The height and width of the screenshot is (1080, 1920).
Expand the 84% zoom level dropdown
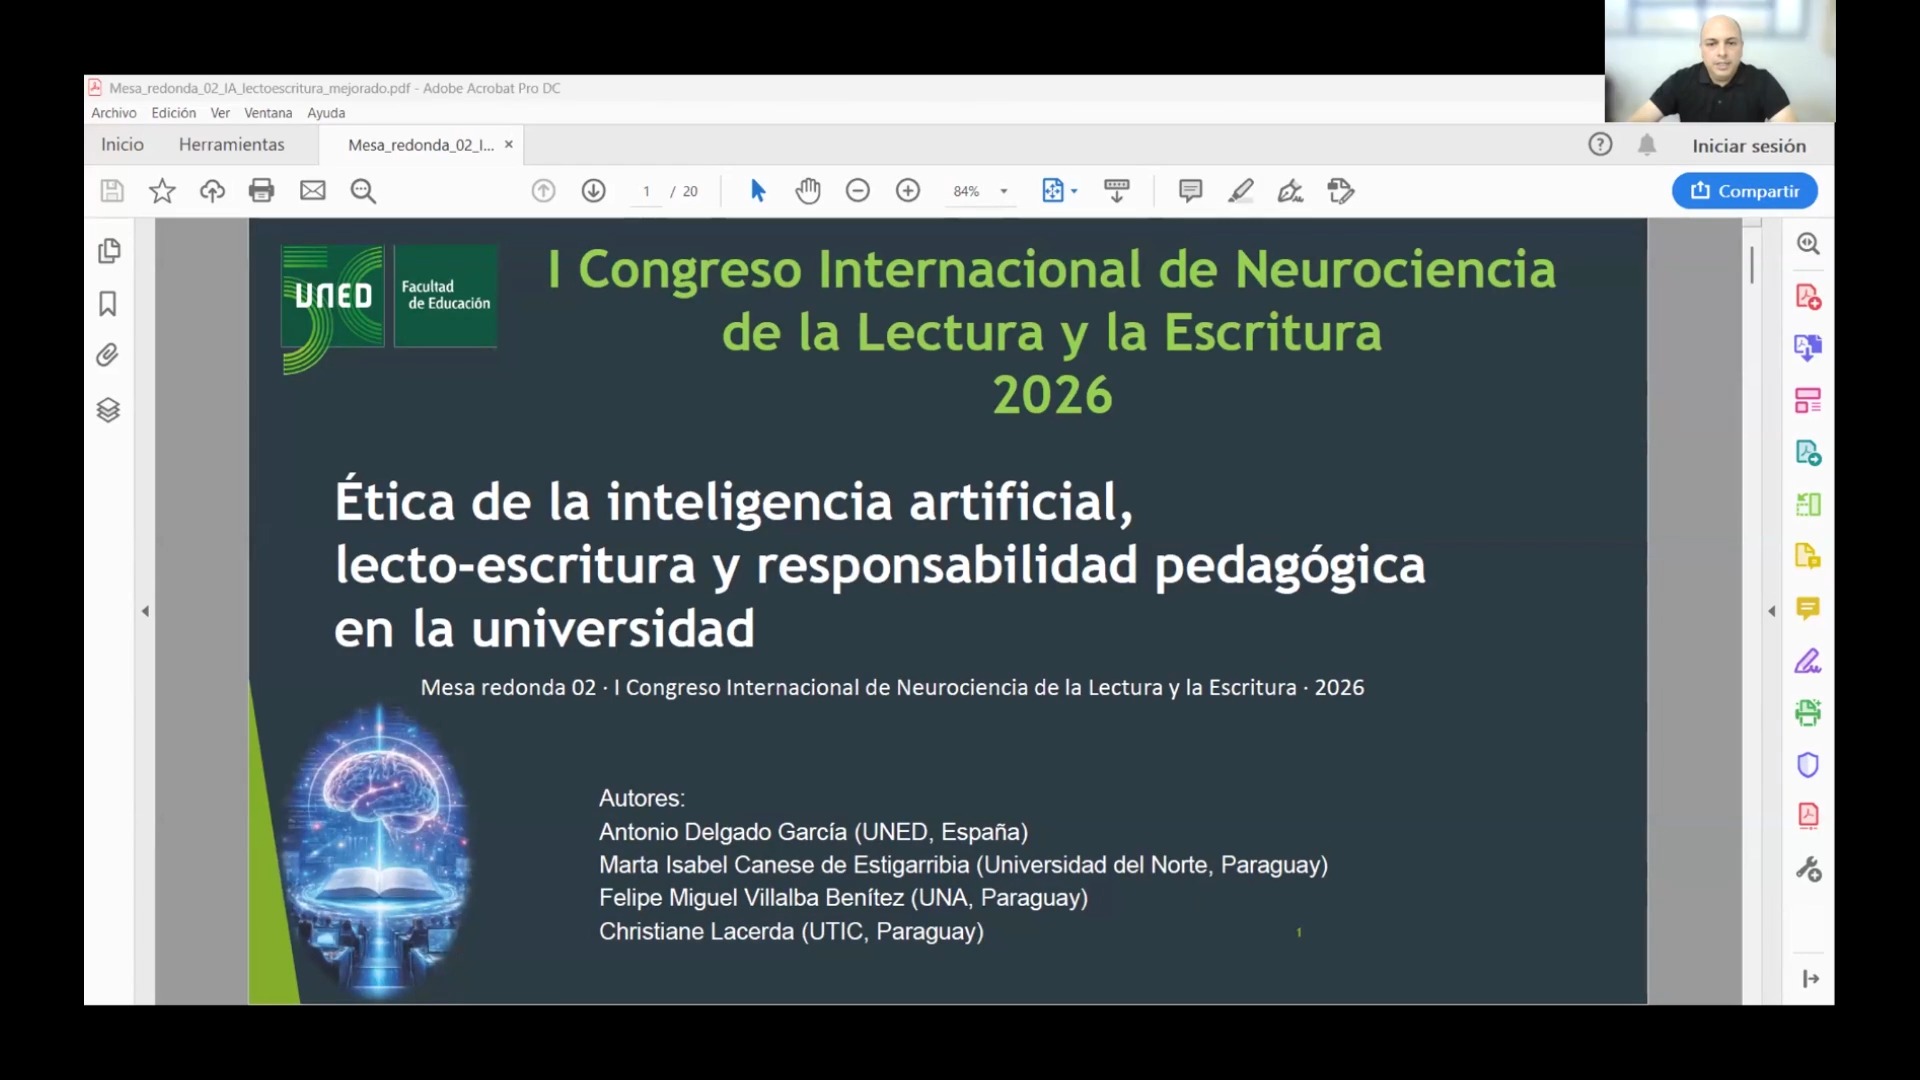click(x=1004, y=191)
